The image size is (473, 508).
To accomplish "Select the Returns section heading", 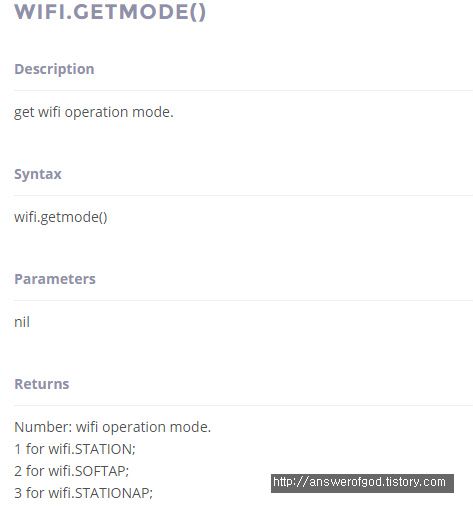I will click(x=42, y=384).
